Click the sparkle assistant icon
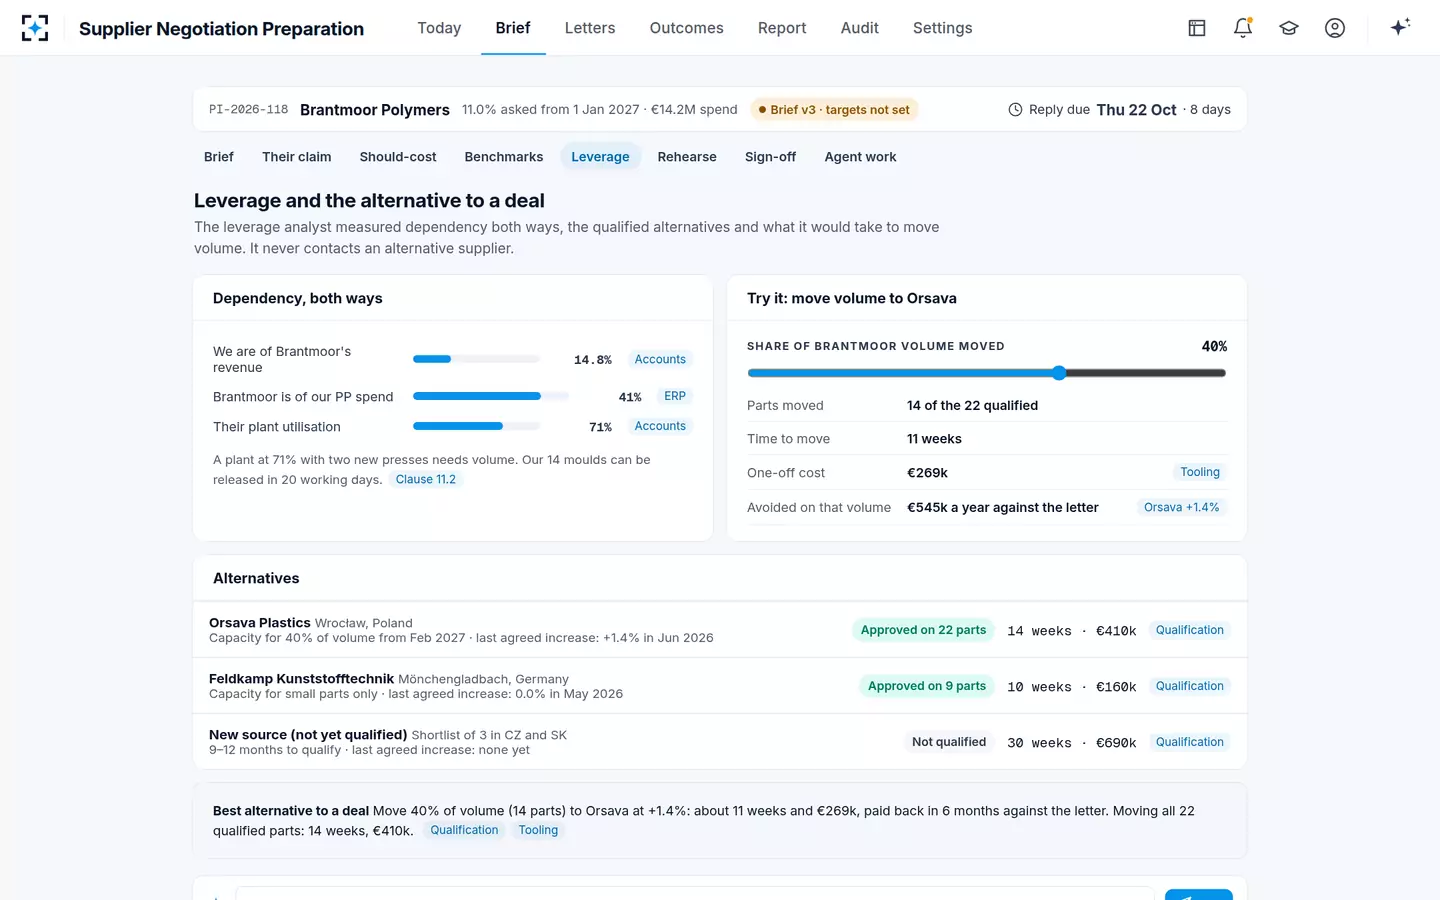The width and height of the screenshot is (1440, 900). (1400, 27)
